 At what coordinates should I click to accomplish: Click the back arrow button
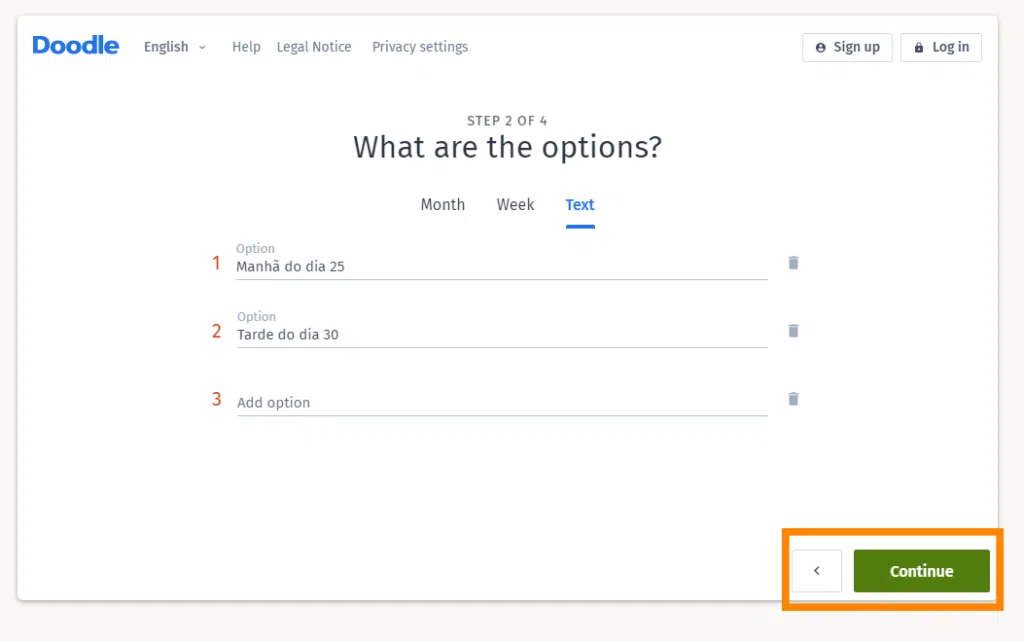817,570
